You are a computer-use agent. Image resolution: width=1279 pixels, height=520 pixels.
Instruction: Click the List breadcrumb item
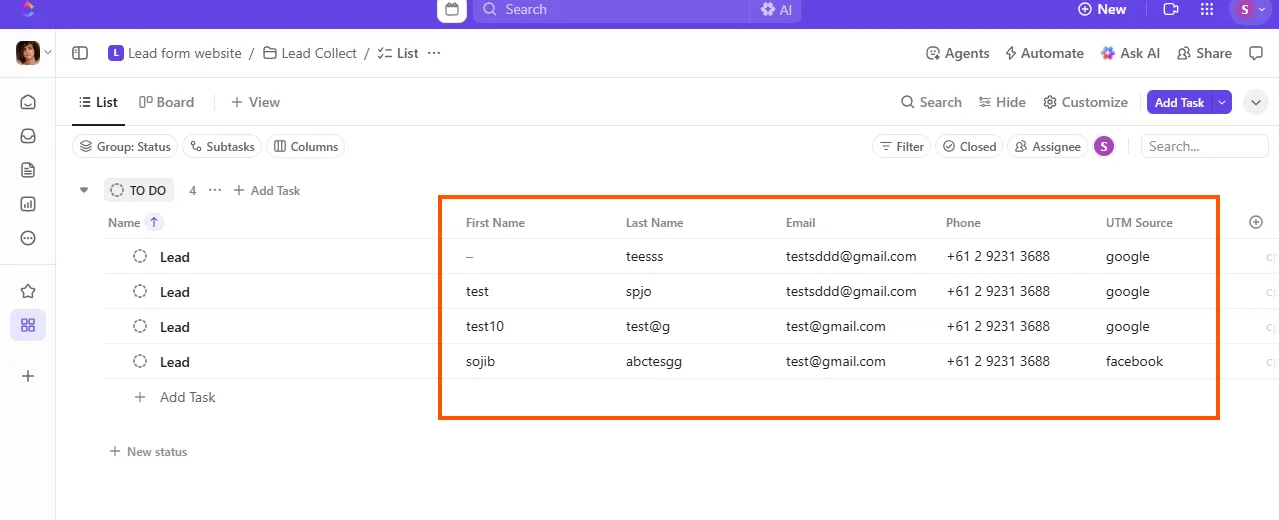point(398,53)
